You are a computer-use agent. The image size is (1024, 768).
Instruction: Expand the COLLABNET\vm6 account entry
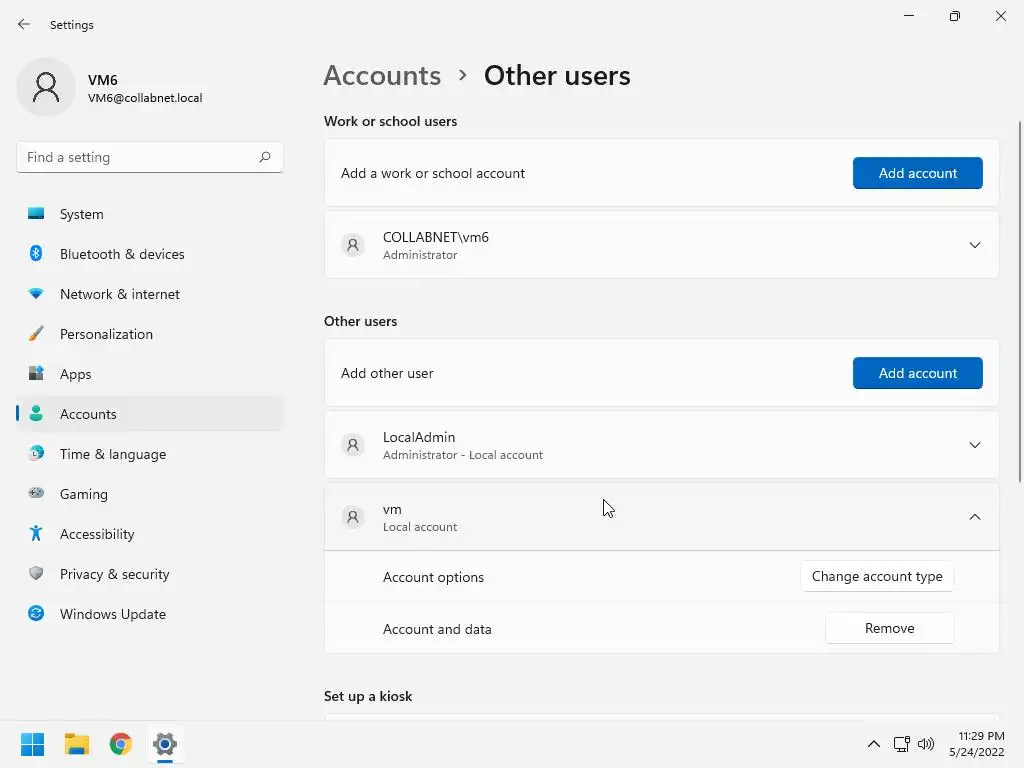tap(974, 245)
